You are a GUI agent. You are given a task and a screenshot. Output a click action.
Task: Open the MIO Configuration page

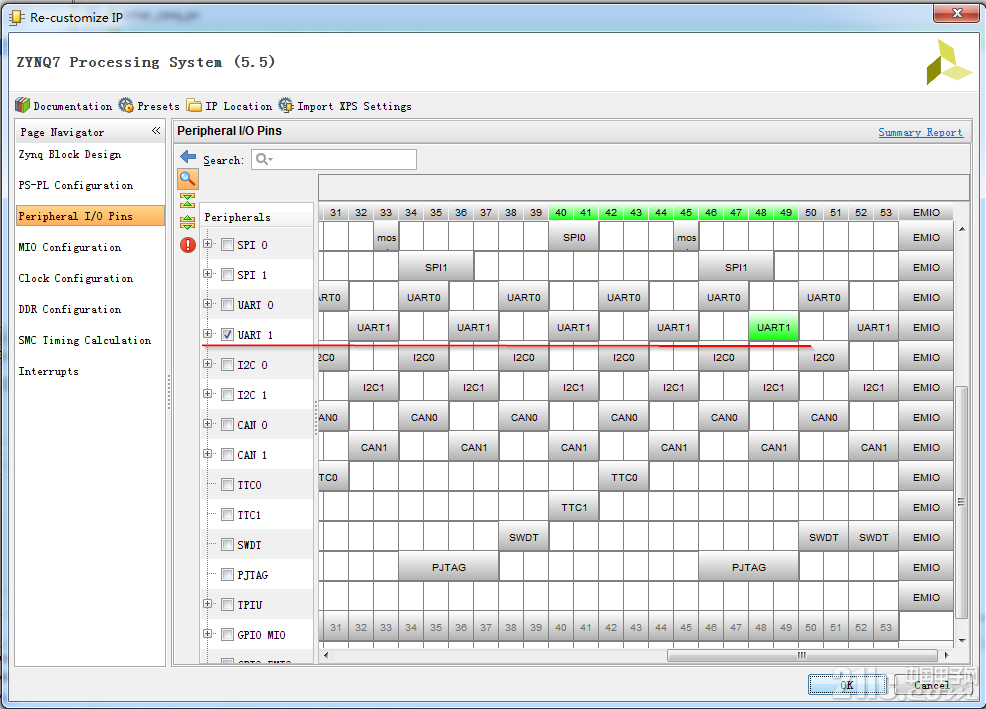click(70, 247)
